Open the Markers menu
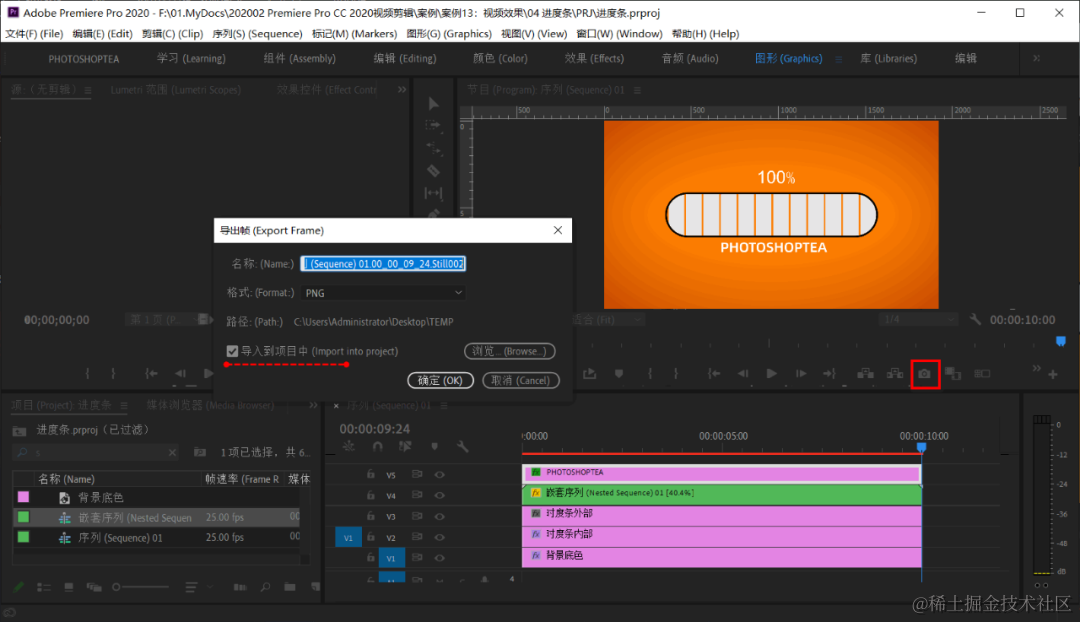This screenshot has width=1080, height=622. pos(355,34)
